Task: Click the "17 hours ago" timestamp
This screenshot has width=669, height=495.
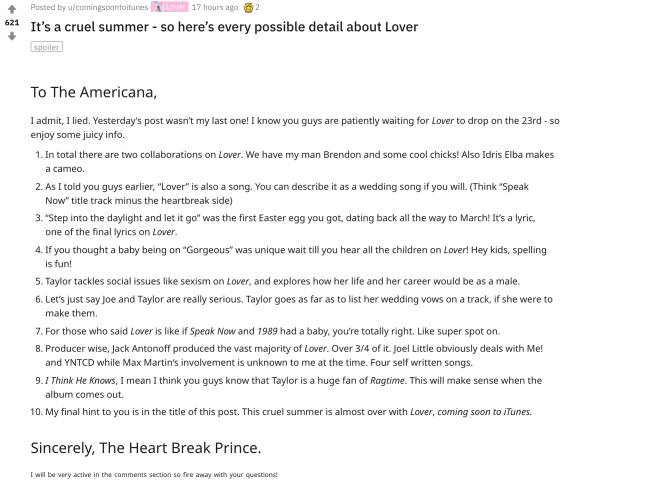Action: (x=214, y=7)
